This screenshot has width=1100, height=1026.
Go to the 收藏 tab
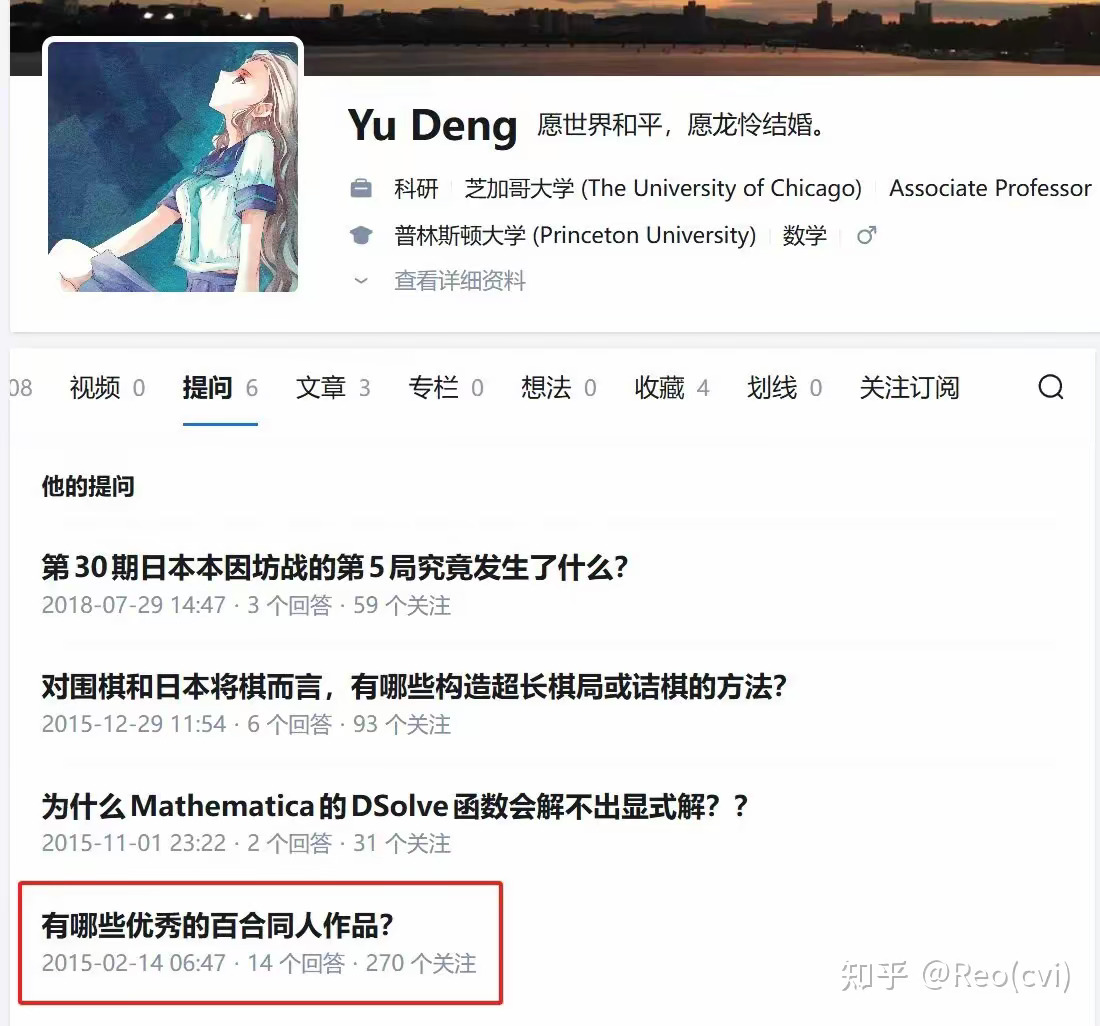coord(671,388)
